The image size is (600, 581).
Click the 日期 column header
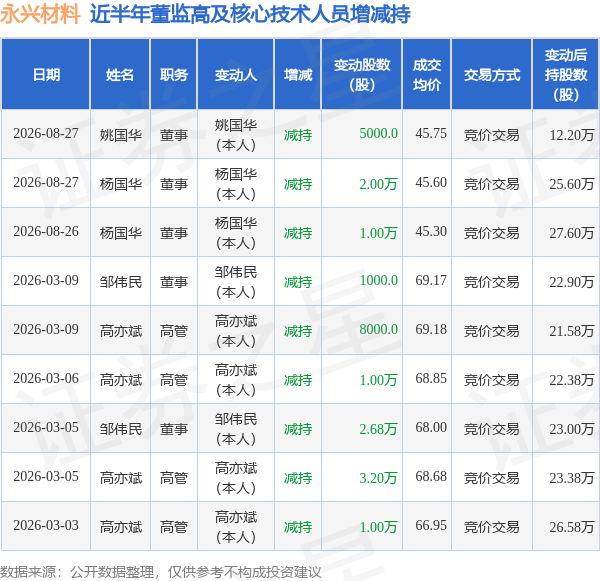pos(46,74)
